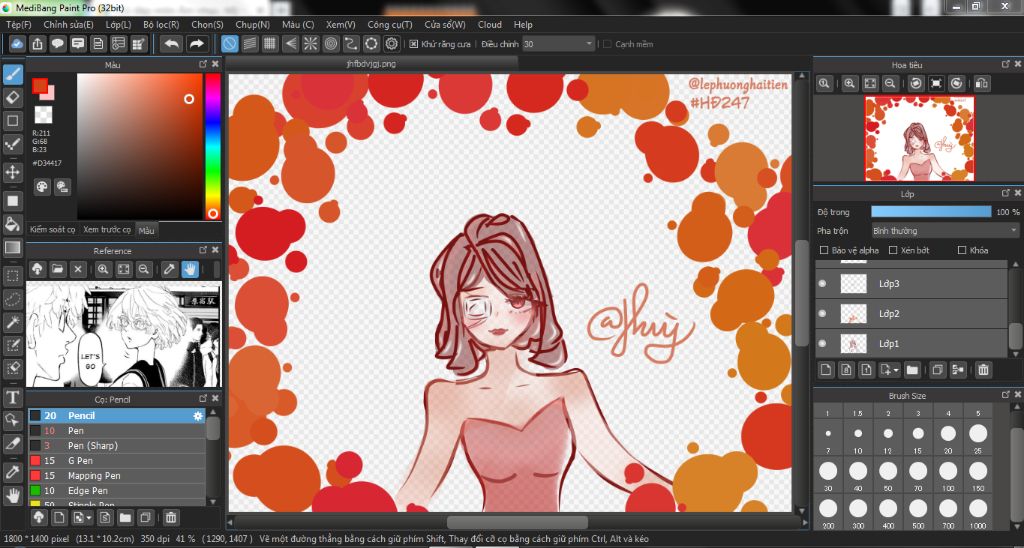
Task: Click the rainbow hue slider strip
Action: click(213, 146)
